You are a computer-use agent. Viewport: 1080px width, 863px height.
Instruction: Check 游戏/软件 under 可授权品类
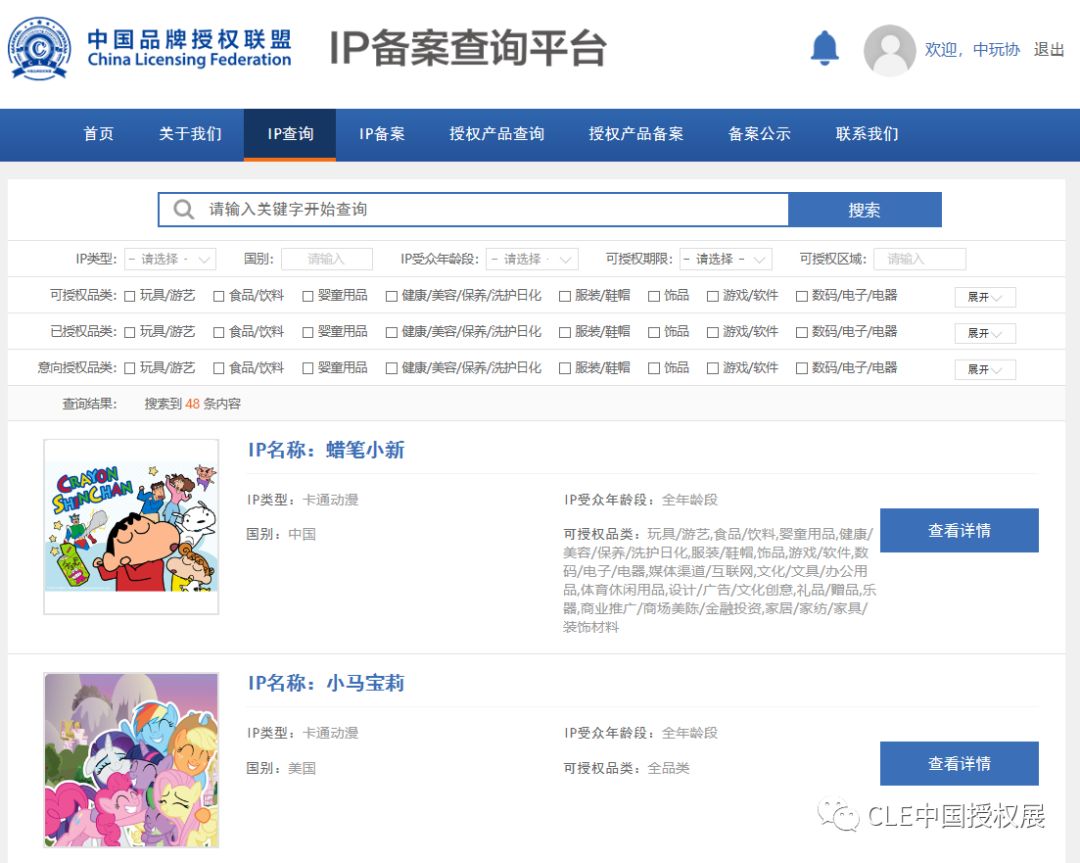click(x=713, y=296)
